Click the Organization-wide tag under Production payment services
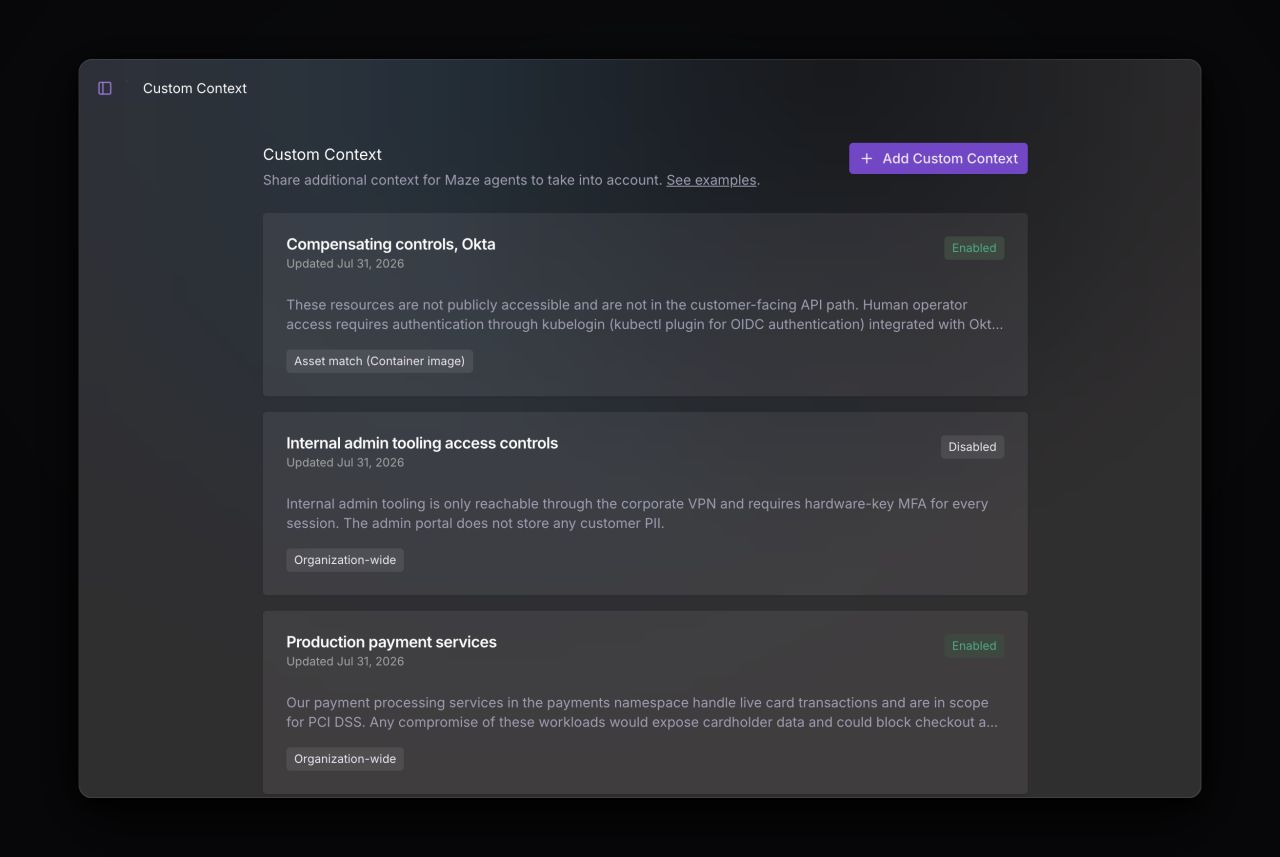This screenshot has width=1280, height=857. pos(345,759)
